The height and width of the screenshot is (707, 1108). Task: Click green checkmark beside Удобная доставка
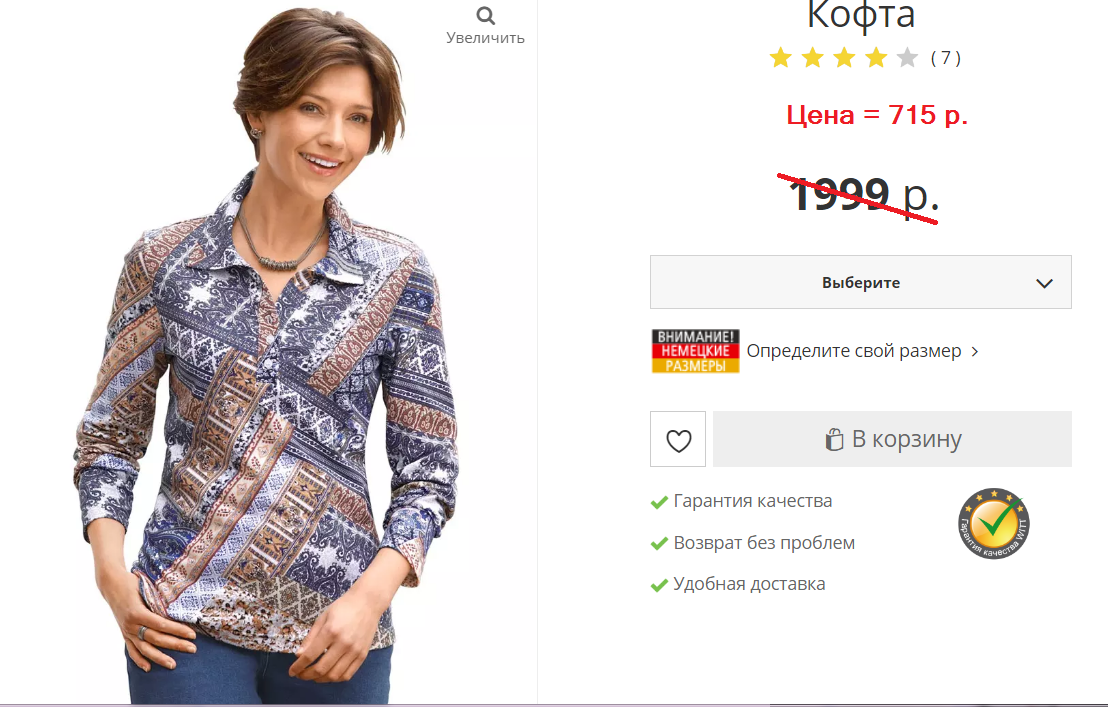[x=659, y=585]
